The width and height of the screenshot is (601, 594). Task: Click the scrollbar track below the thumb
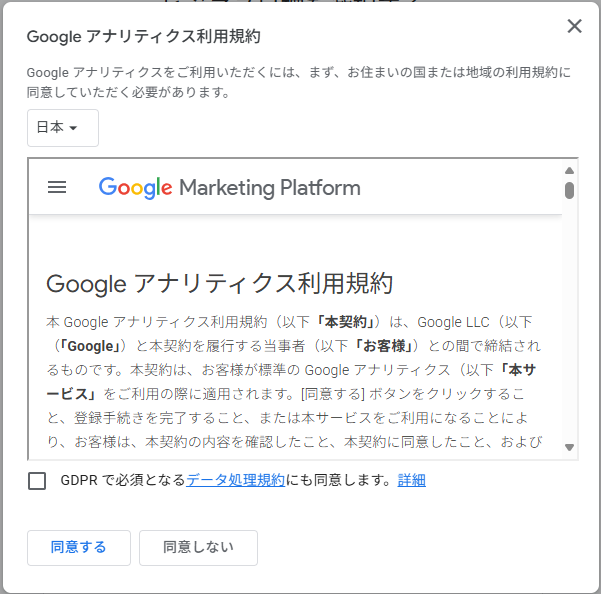[x=569, y=320]
